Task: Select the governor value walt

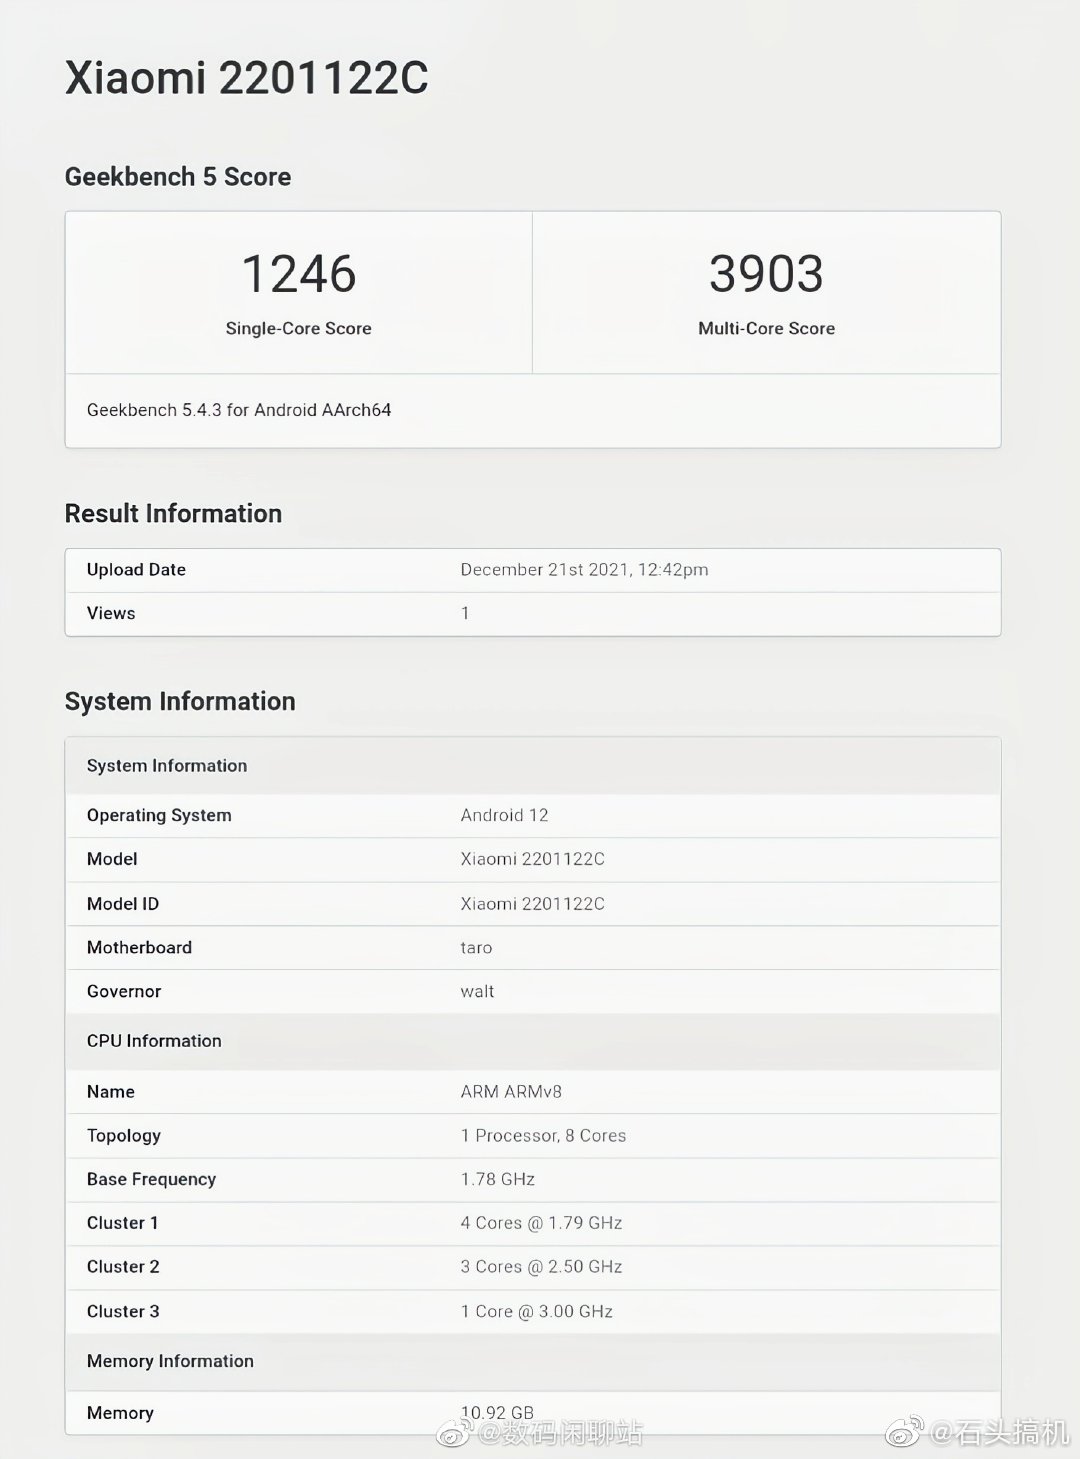Action: 477,992
